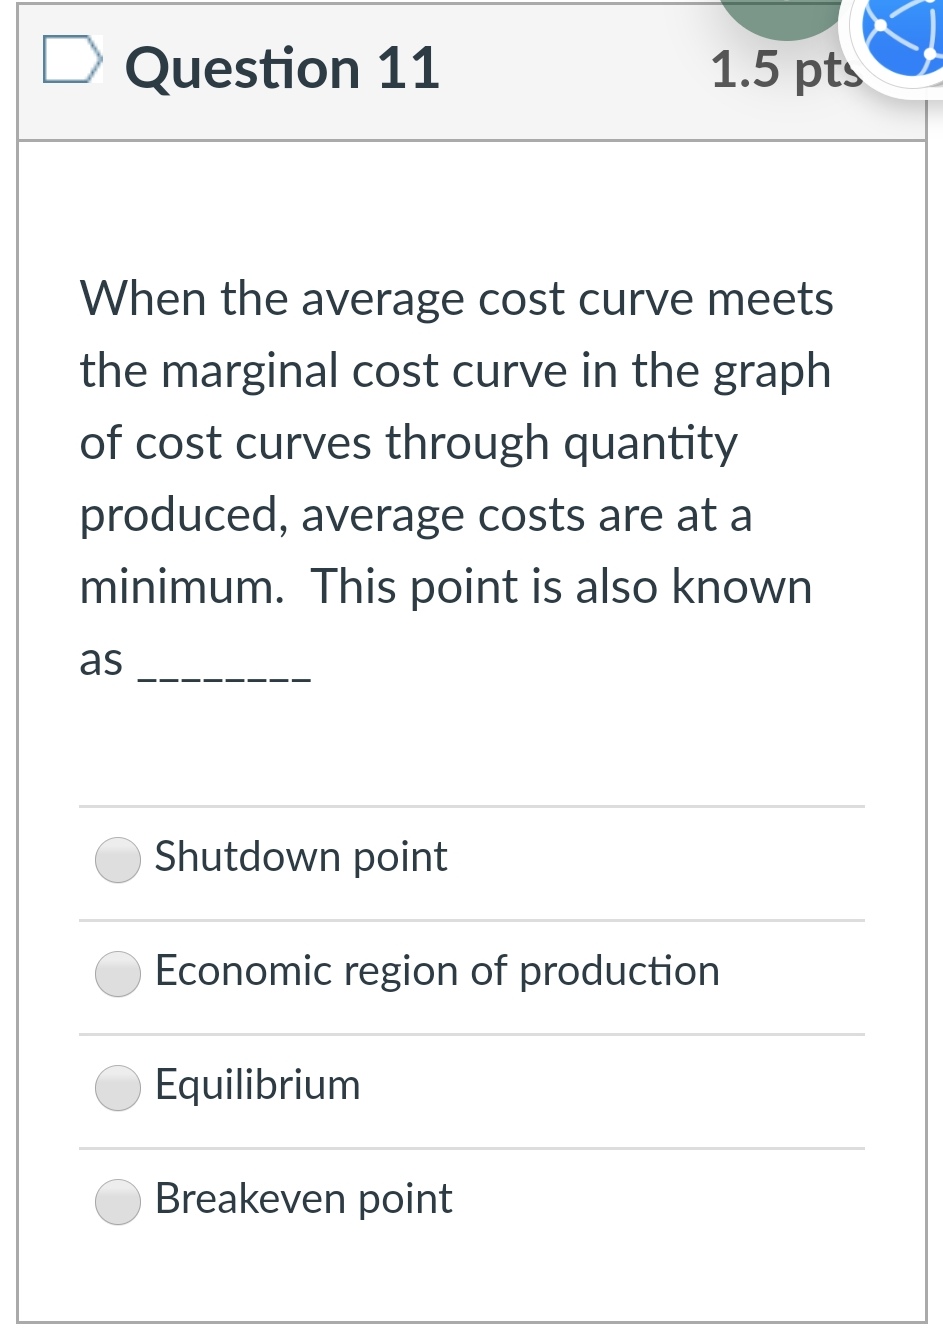Select the Equilibrium answer choice
943x1331 pixels.
(x=117, y=1087)
